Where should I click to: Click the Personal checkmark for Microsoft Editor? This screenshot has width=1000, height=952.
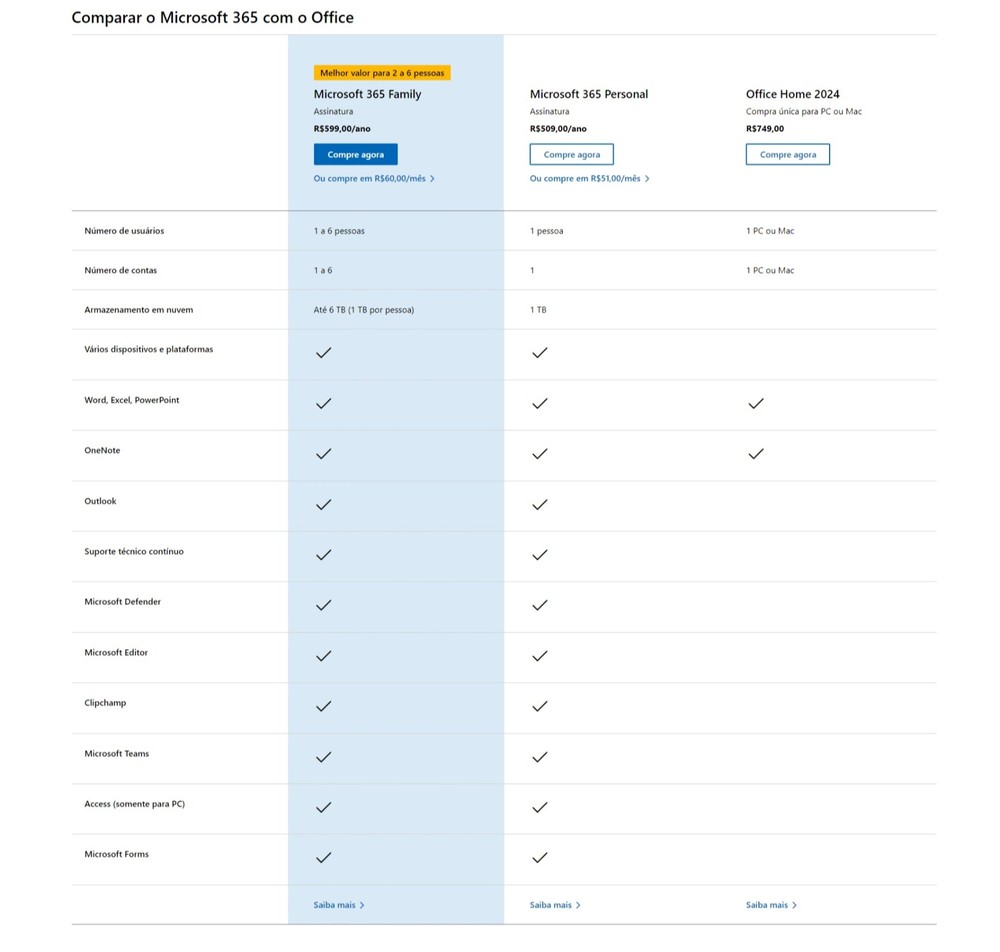(540, 656)
